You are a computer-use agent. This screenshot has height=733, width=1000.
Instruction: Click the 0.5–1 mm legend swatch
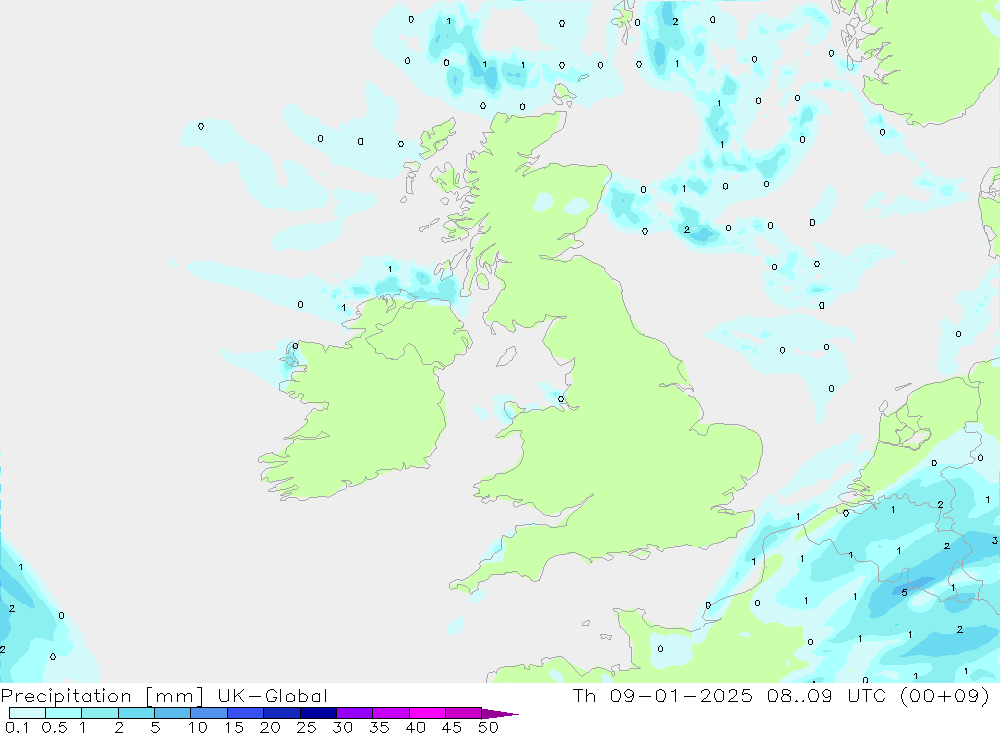64,713
